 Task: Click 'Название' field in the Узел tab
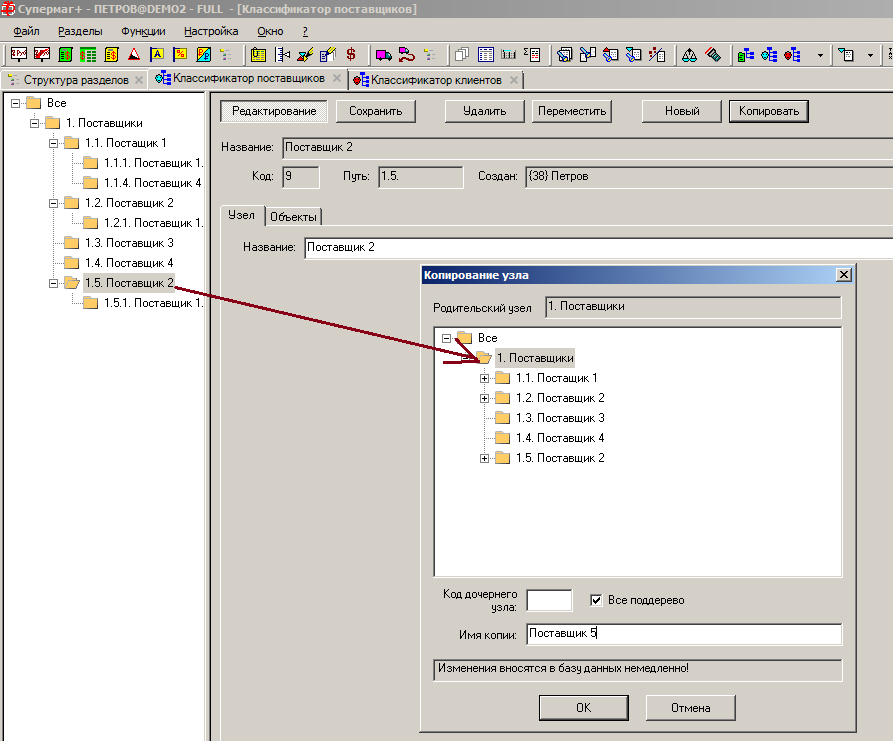point(598,247)
